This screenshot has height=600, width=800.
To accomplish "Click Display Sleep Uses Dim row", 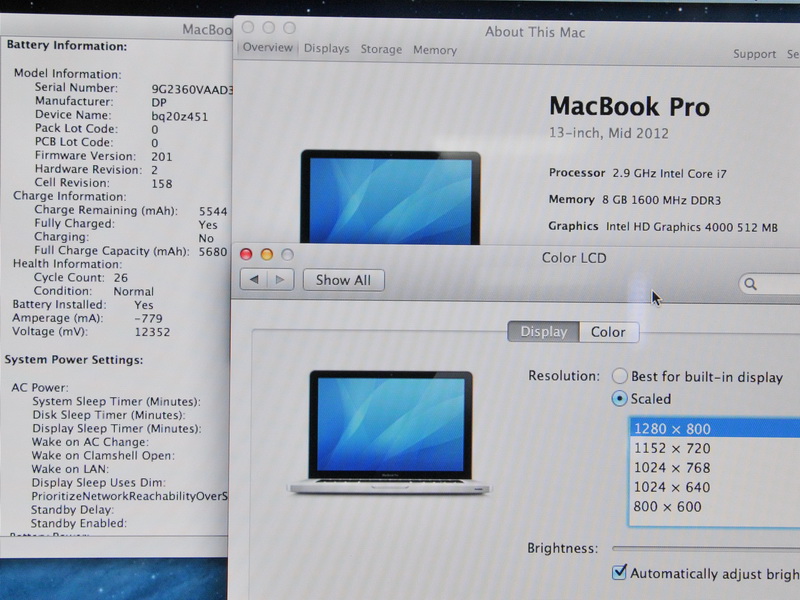I will (98, 483).
